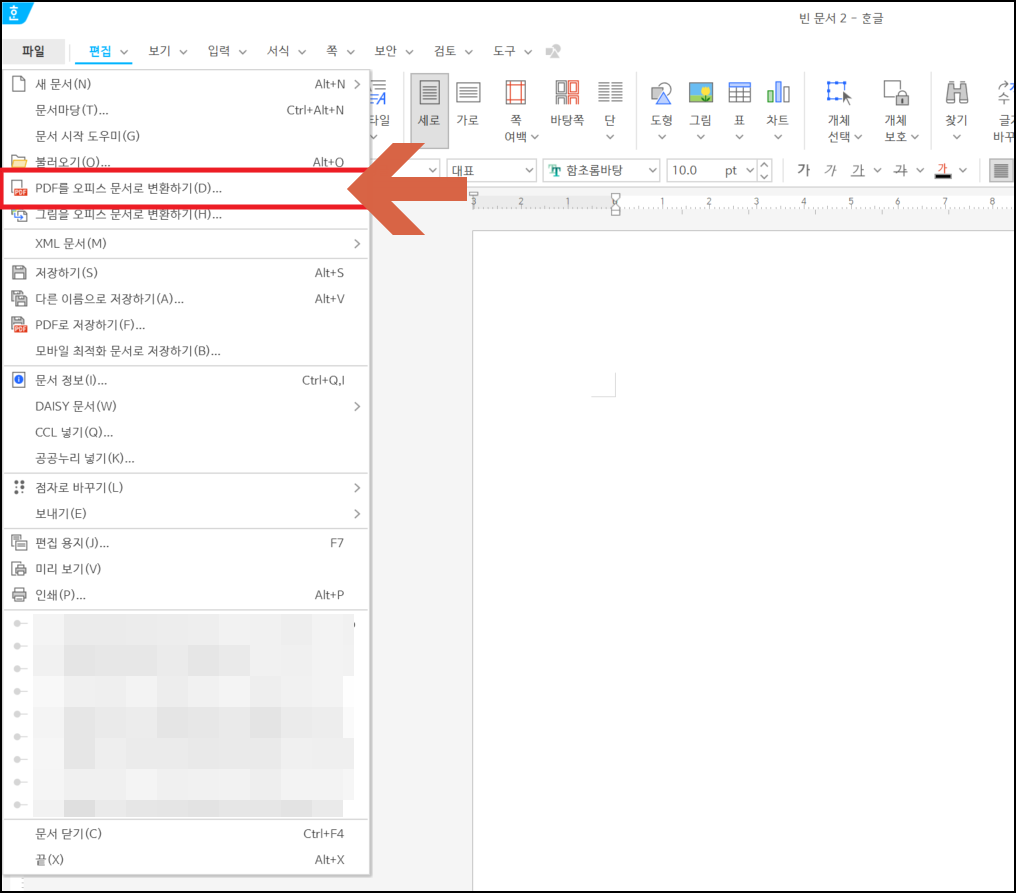Open the 도구 menu tab

[x=504, y=51]
